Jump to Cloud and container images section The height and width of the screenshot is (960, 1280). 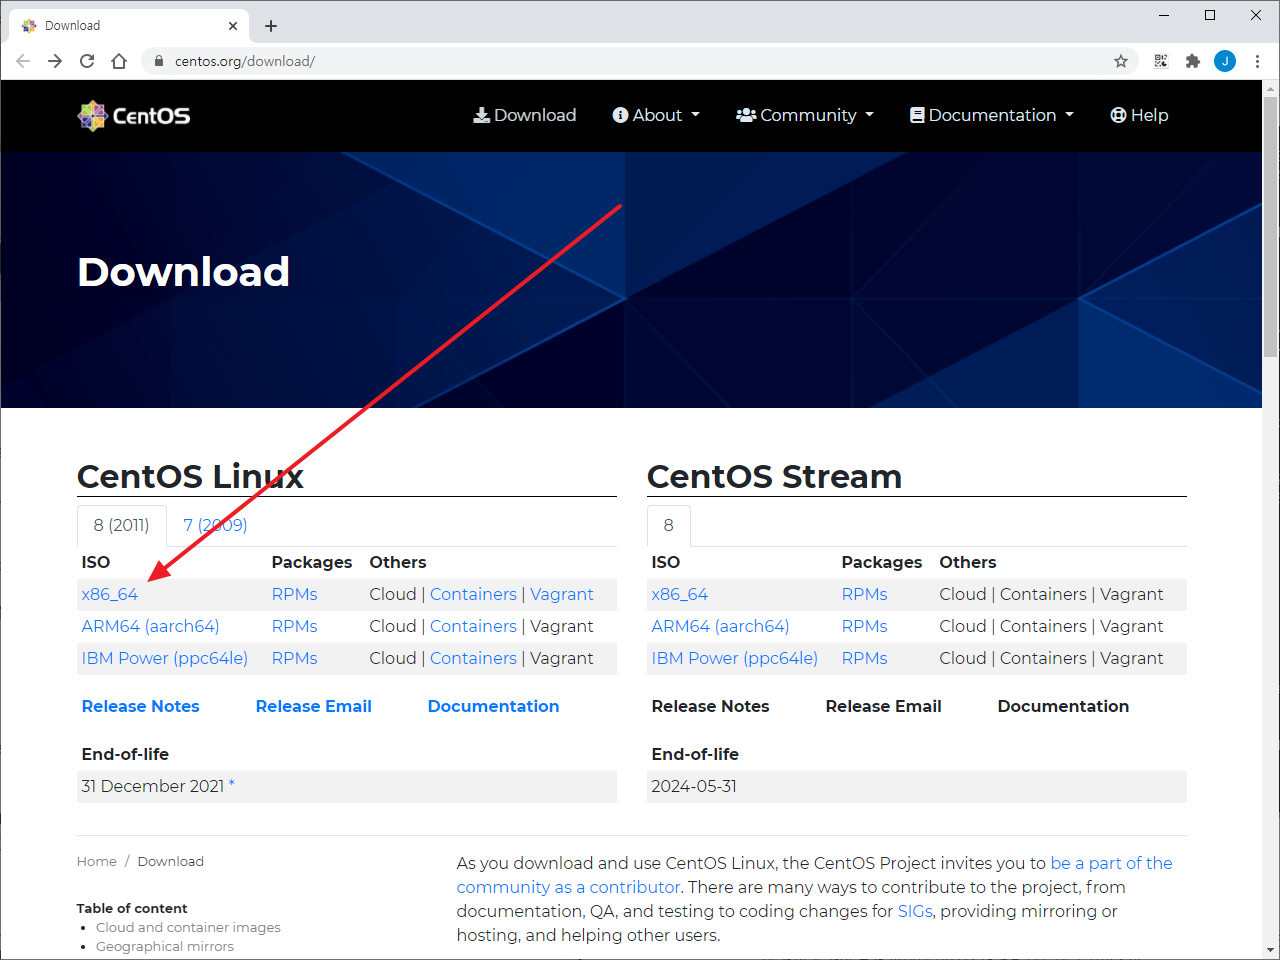[188, 927]
